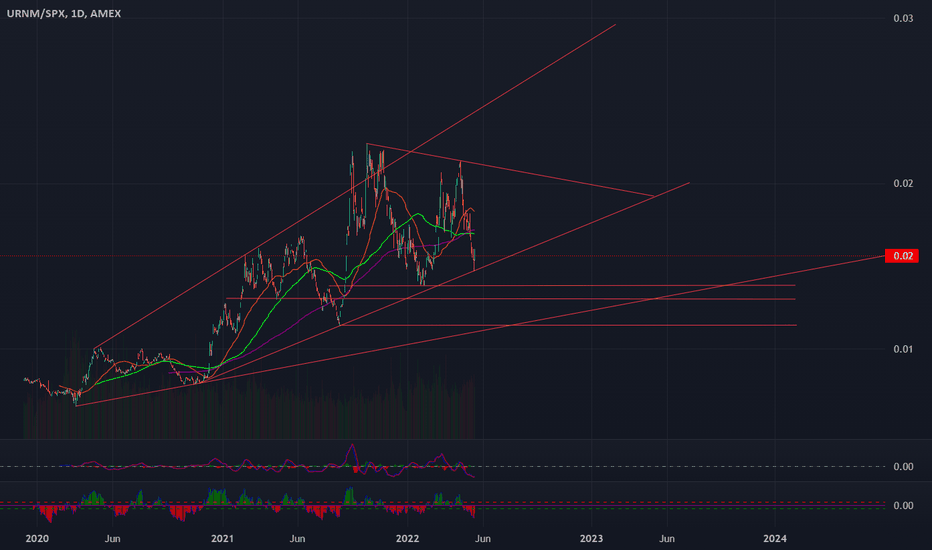The height and width of the screenshot is (550, 932).
Task: Select the lowest horizontal red support line
Action: click(x=568, y=325)
